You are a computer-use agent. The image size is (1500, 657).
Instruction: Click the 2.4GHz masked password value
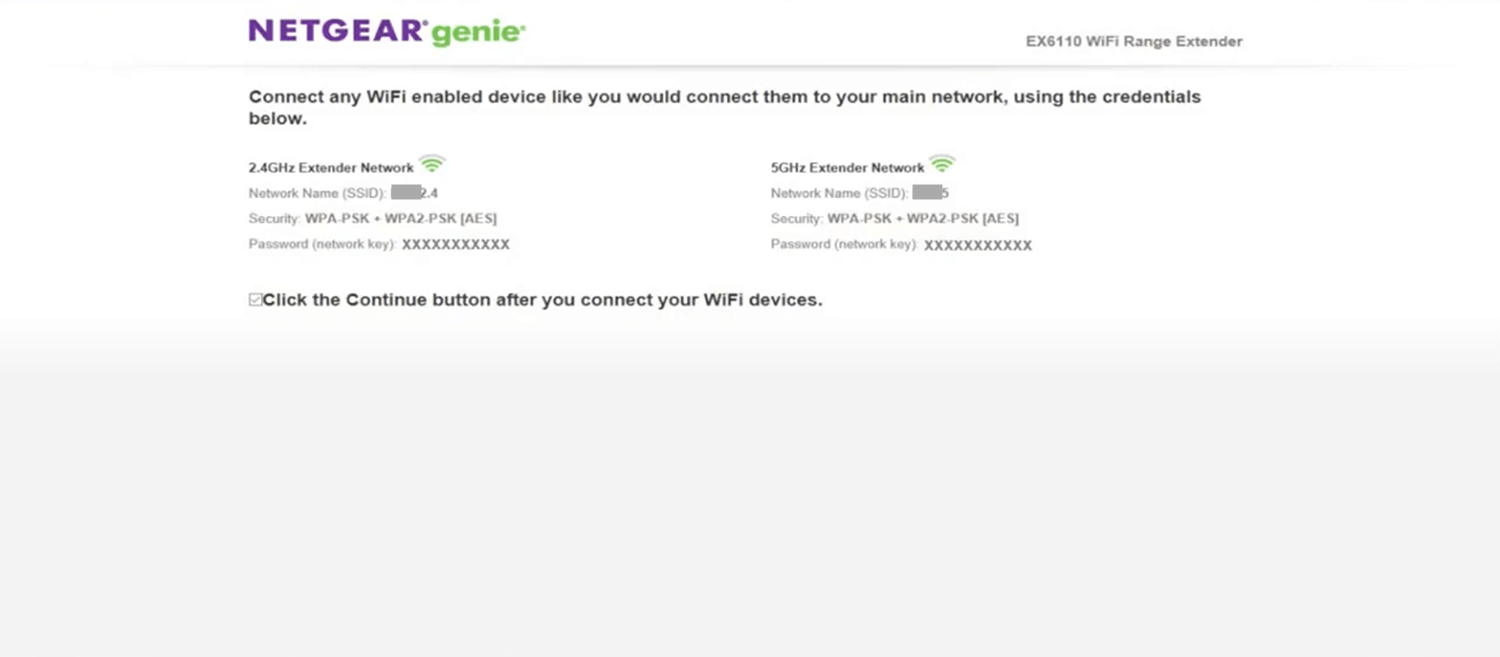[x=456, y=244]
